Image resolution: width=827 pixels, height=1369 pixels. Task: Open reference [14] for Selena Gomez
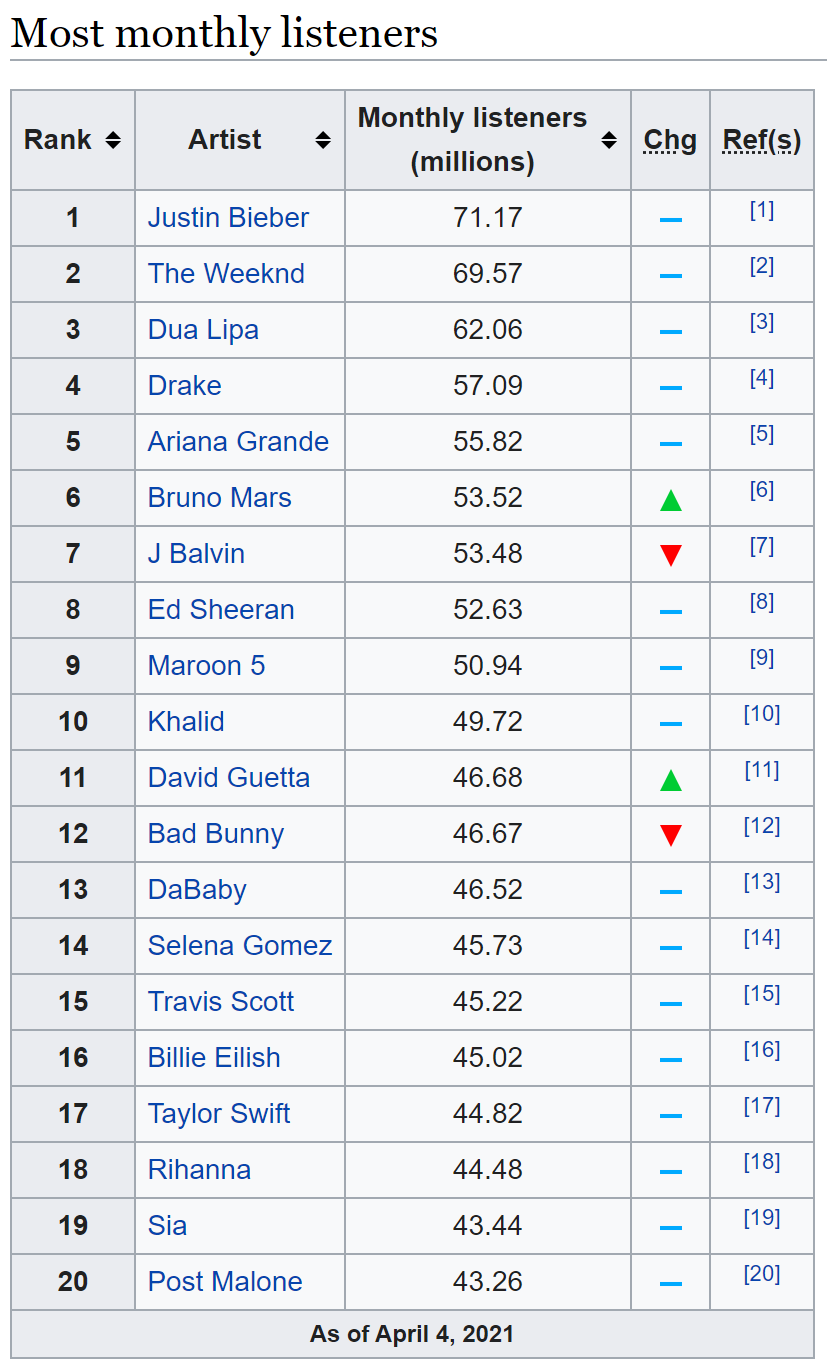(x=762, y=938)
